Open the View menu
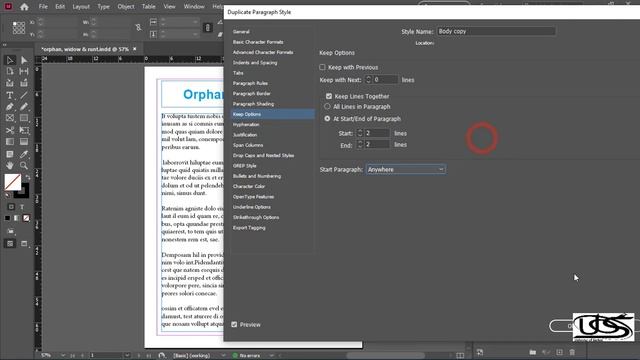Image resolution: width=640 pixels, height=360 pixels. 169,7
